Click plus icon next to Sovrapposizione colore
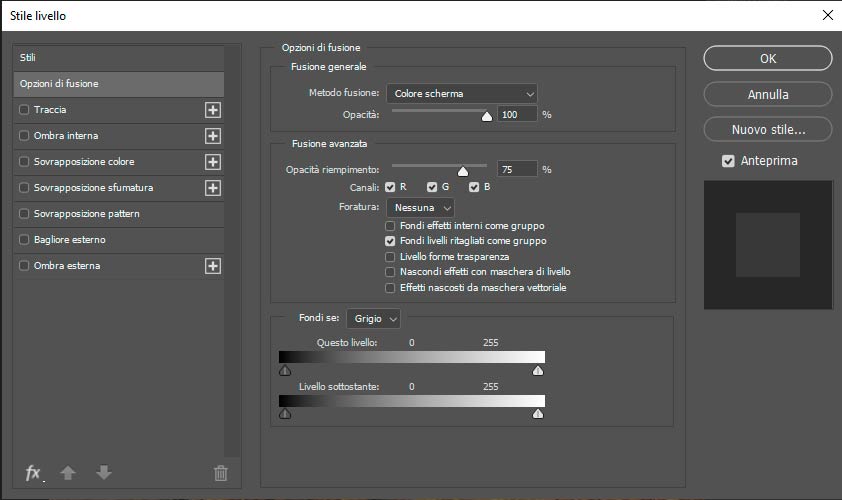 click(x=213, y=162)
